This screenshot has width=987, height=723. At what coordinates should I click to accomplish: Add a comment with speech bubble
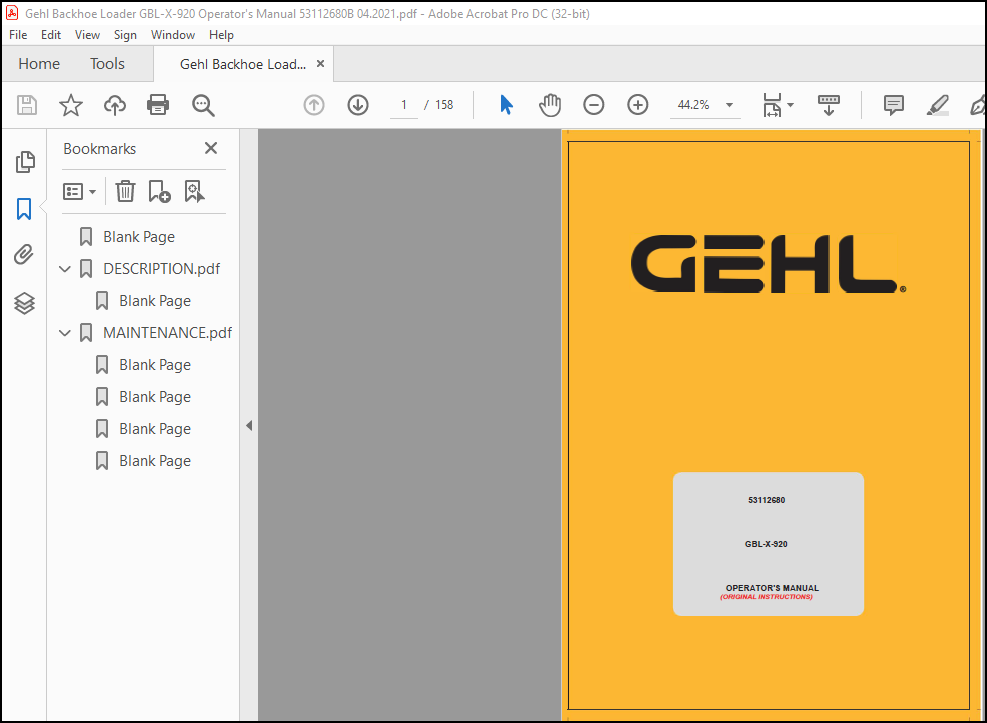click(893, 105)
